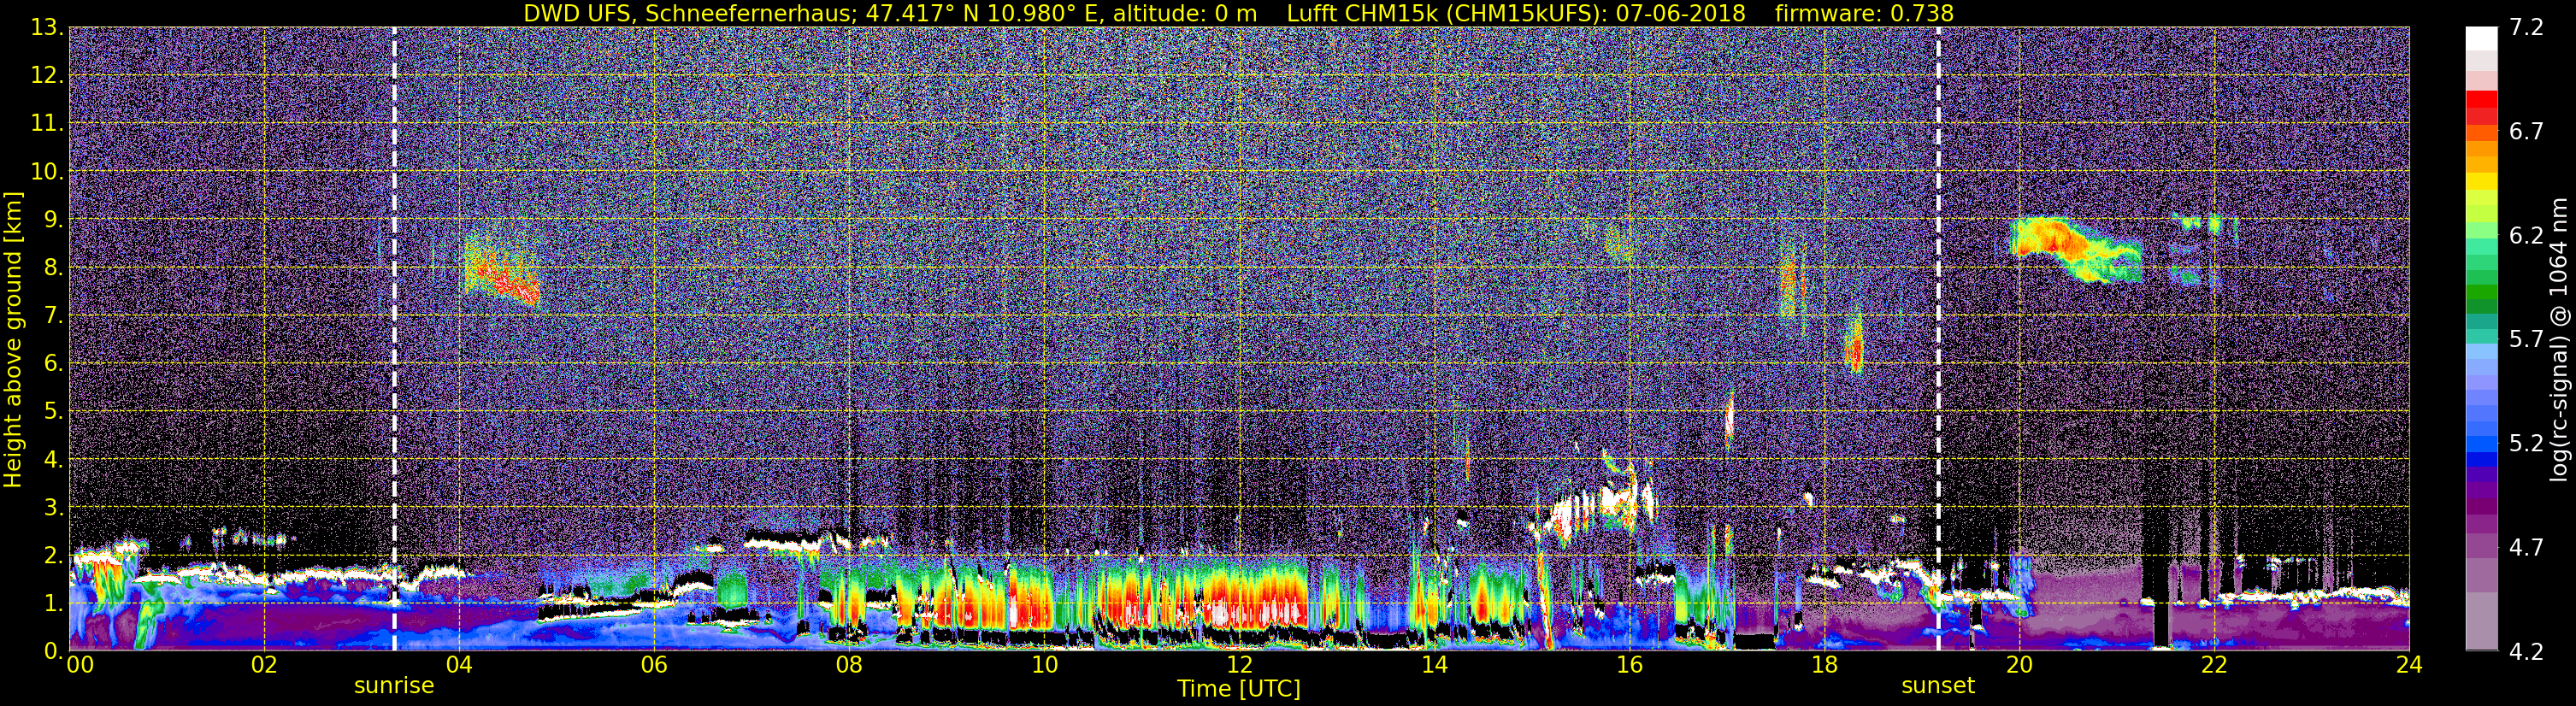Pick the red band of the colorbar
This screenshot has height=706, width=2576.
pyautogui.click(x=2481, y=106)
